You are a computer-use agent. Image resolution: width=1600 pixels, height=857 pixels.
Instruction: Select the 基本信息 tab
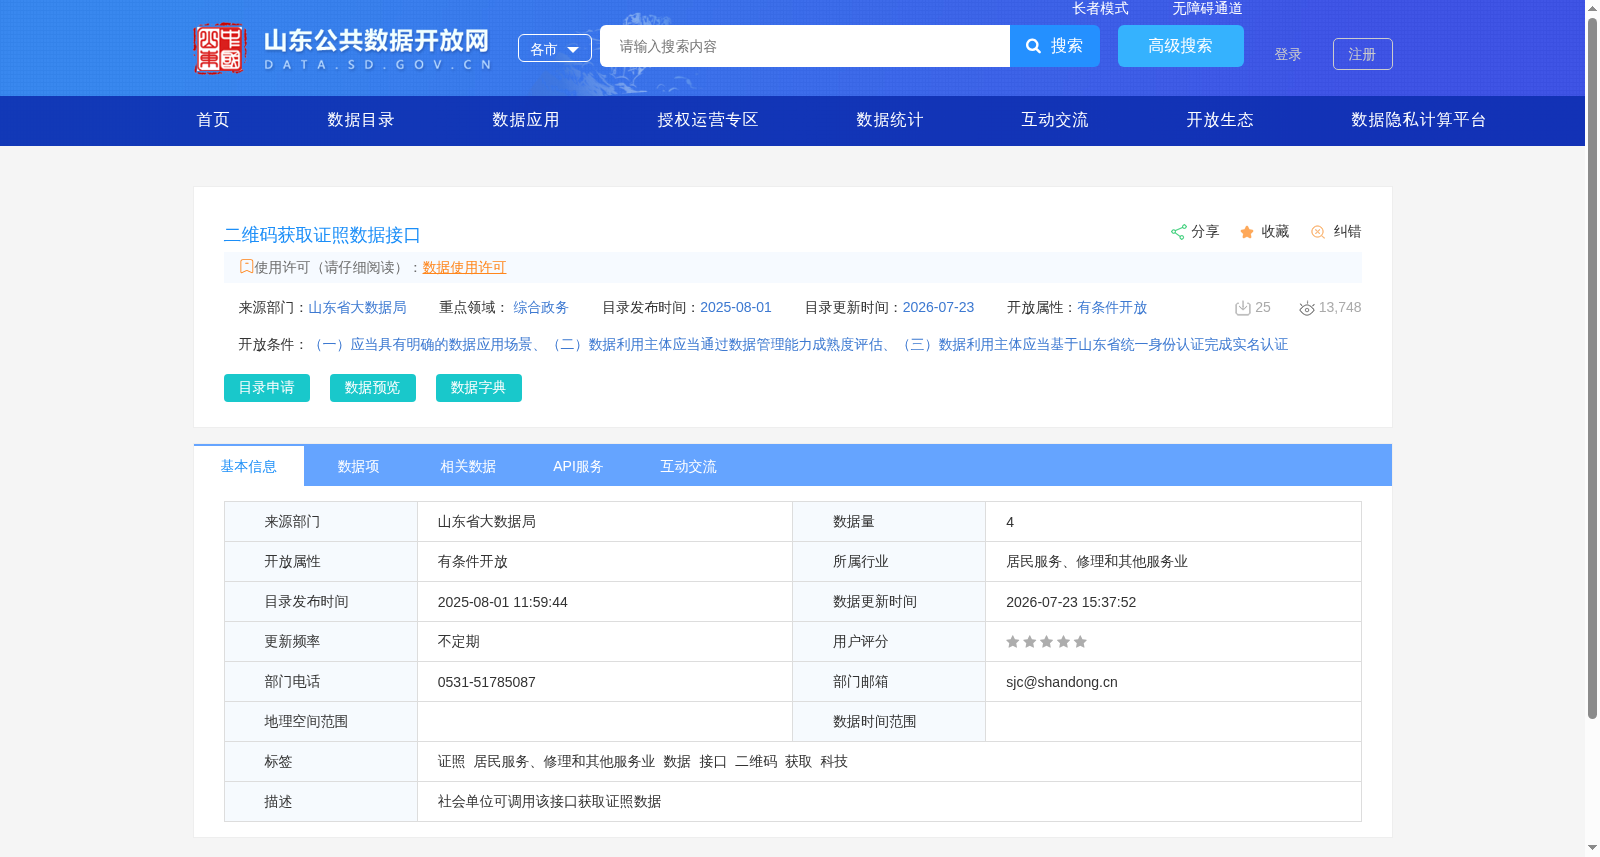point(249,466)
